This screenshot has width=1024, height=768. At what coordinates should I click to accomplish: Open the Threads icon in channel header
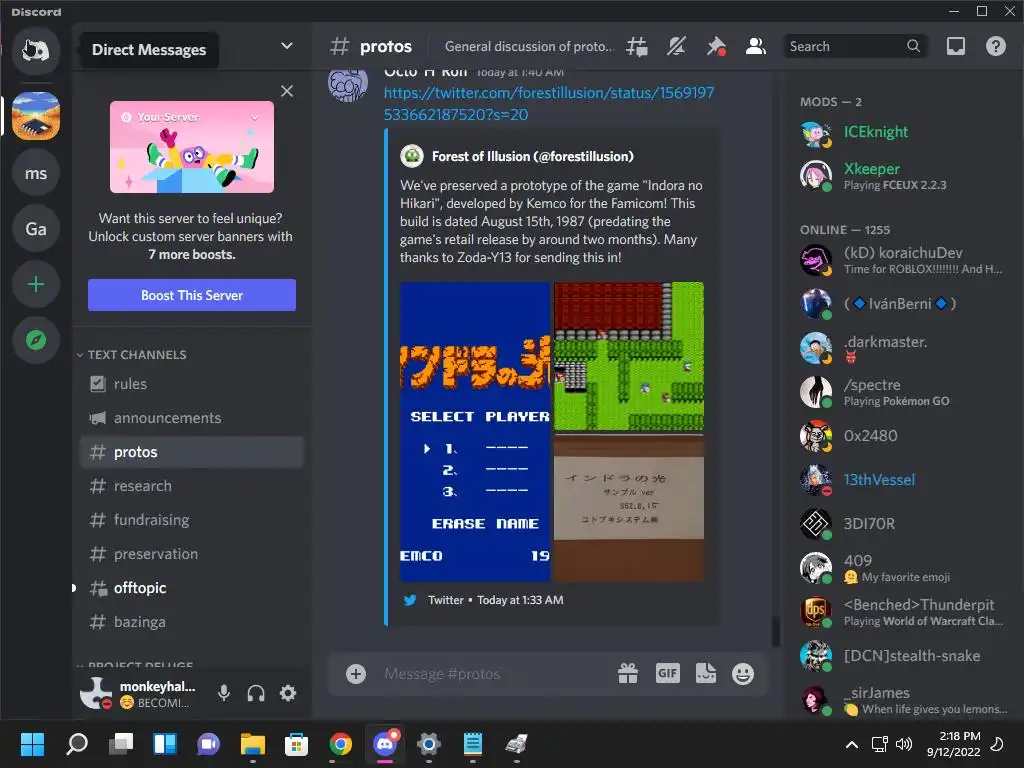(637, 46)
